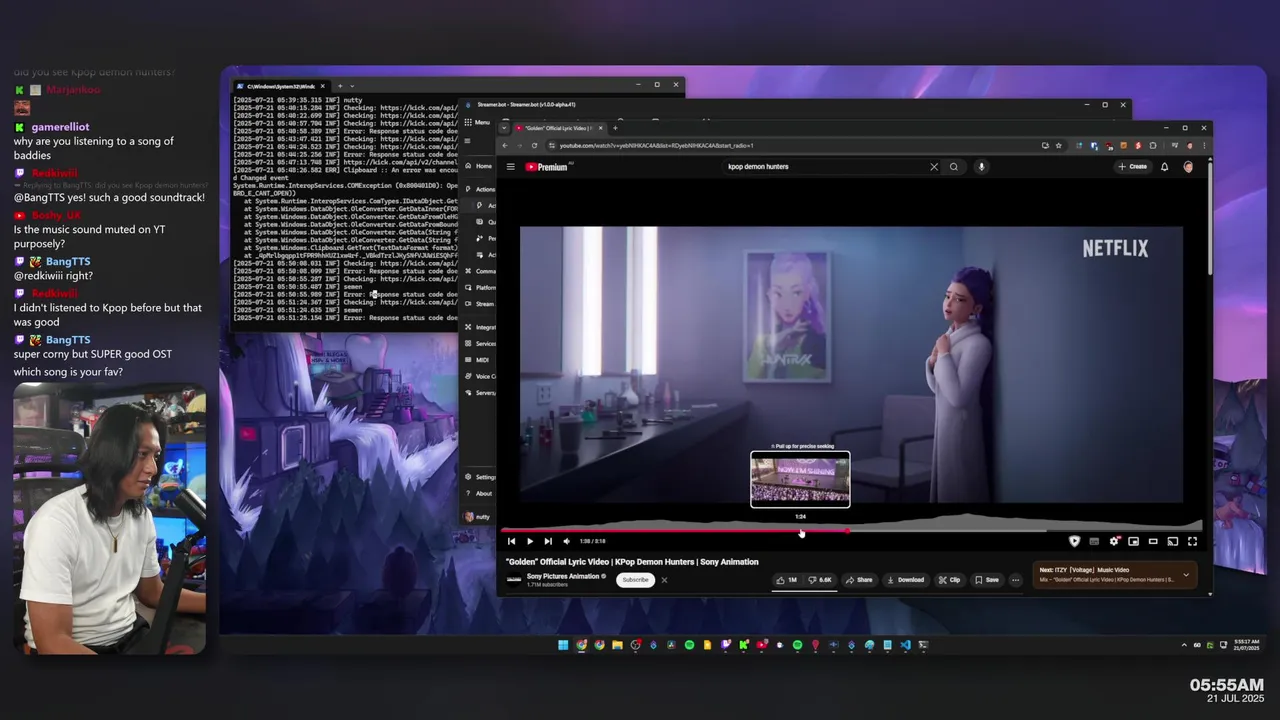Open the browser tab search dropdown
This screenshot has height=720, width=1280.
pyautogui.click(x=504, y=128)
